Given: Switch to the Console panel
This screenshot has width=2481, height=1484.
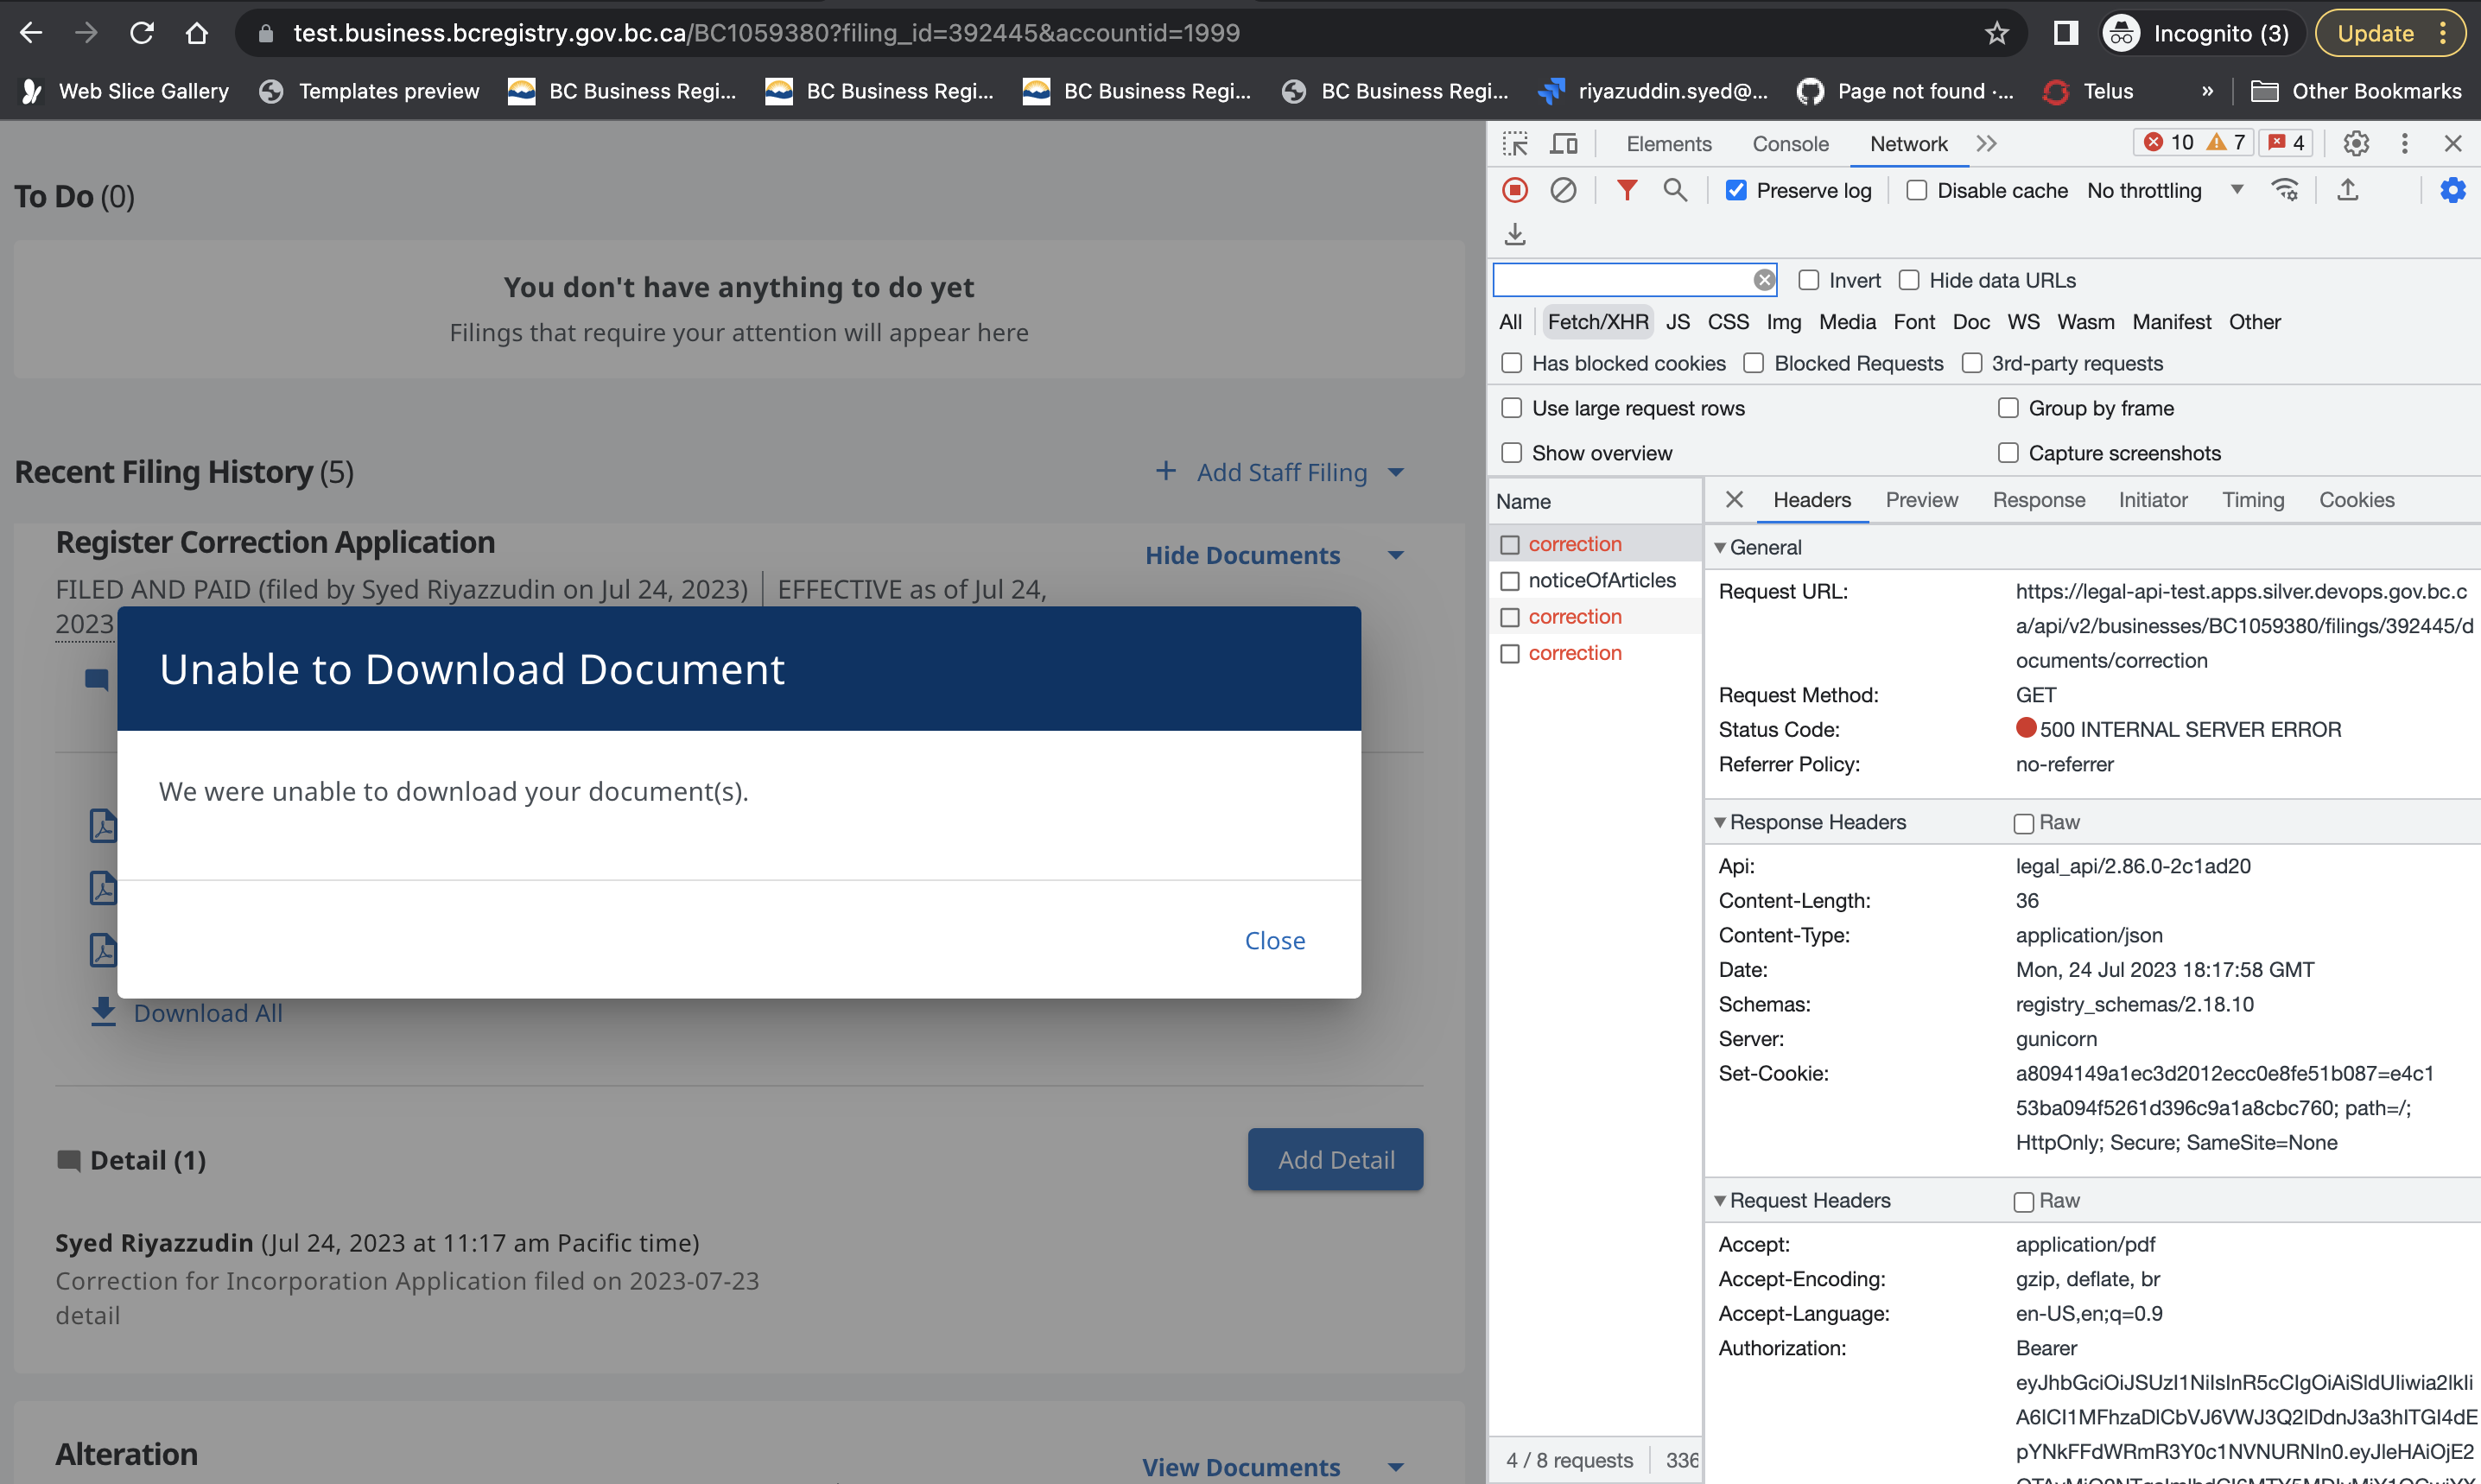Looking at the screenshot, I should coord(1790,144).
